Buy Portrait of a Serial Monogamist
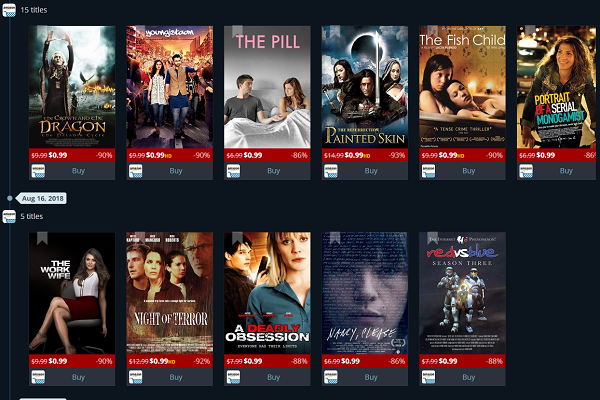This screenshot has height=400, width=600. (566, 171)
